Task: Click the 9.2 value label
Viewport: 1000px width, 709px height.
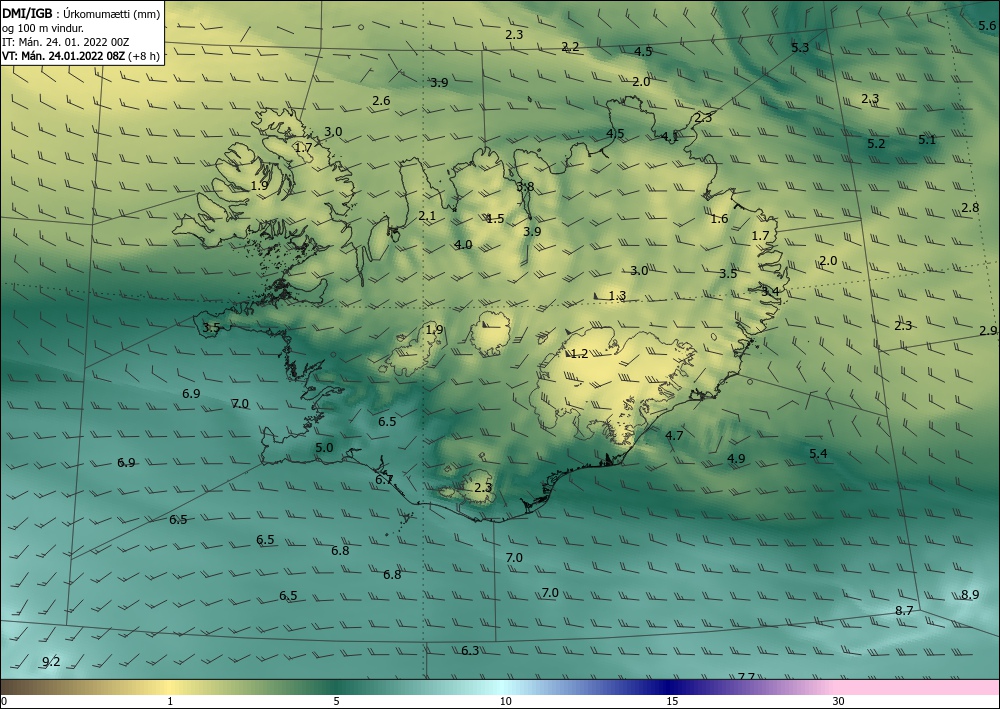Action: [x=51, y=662]
